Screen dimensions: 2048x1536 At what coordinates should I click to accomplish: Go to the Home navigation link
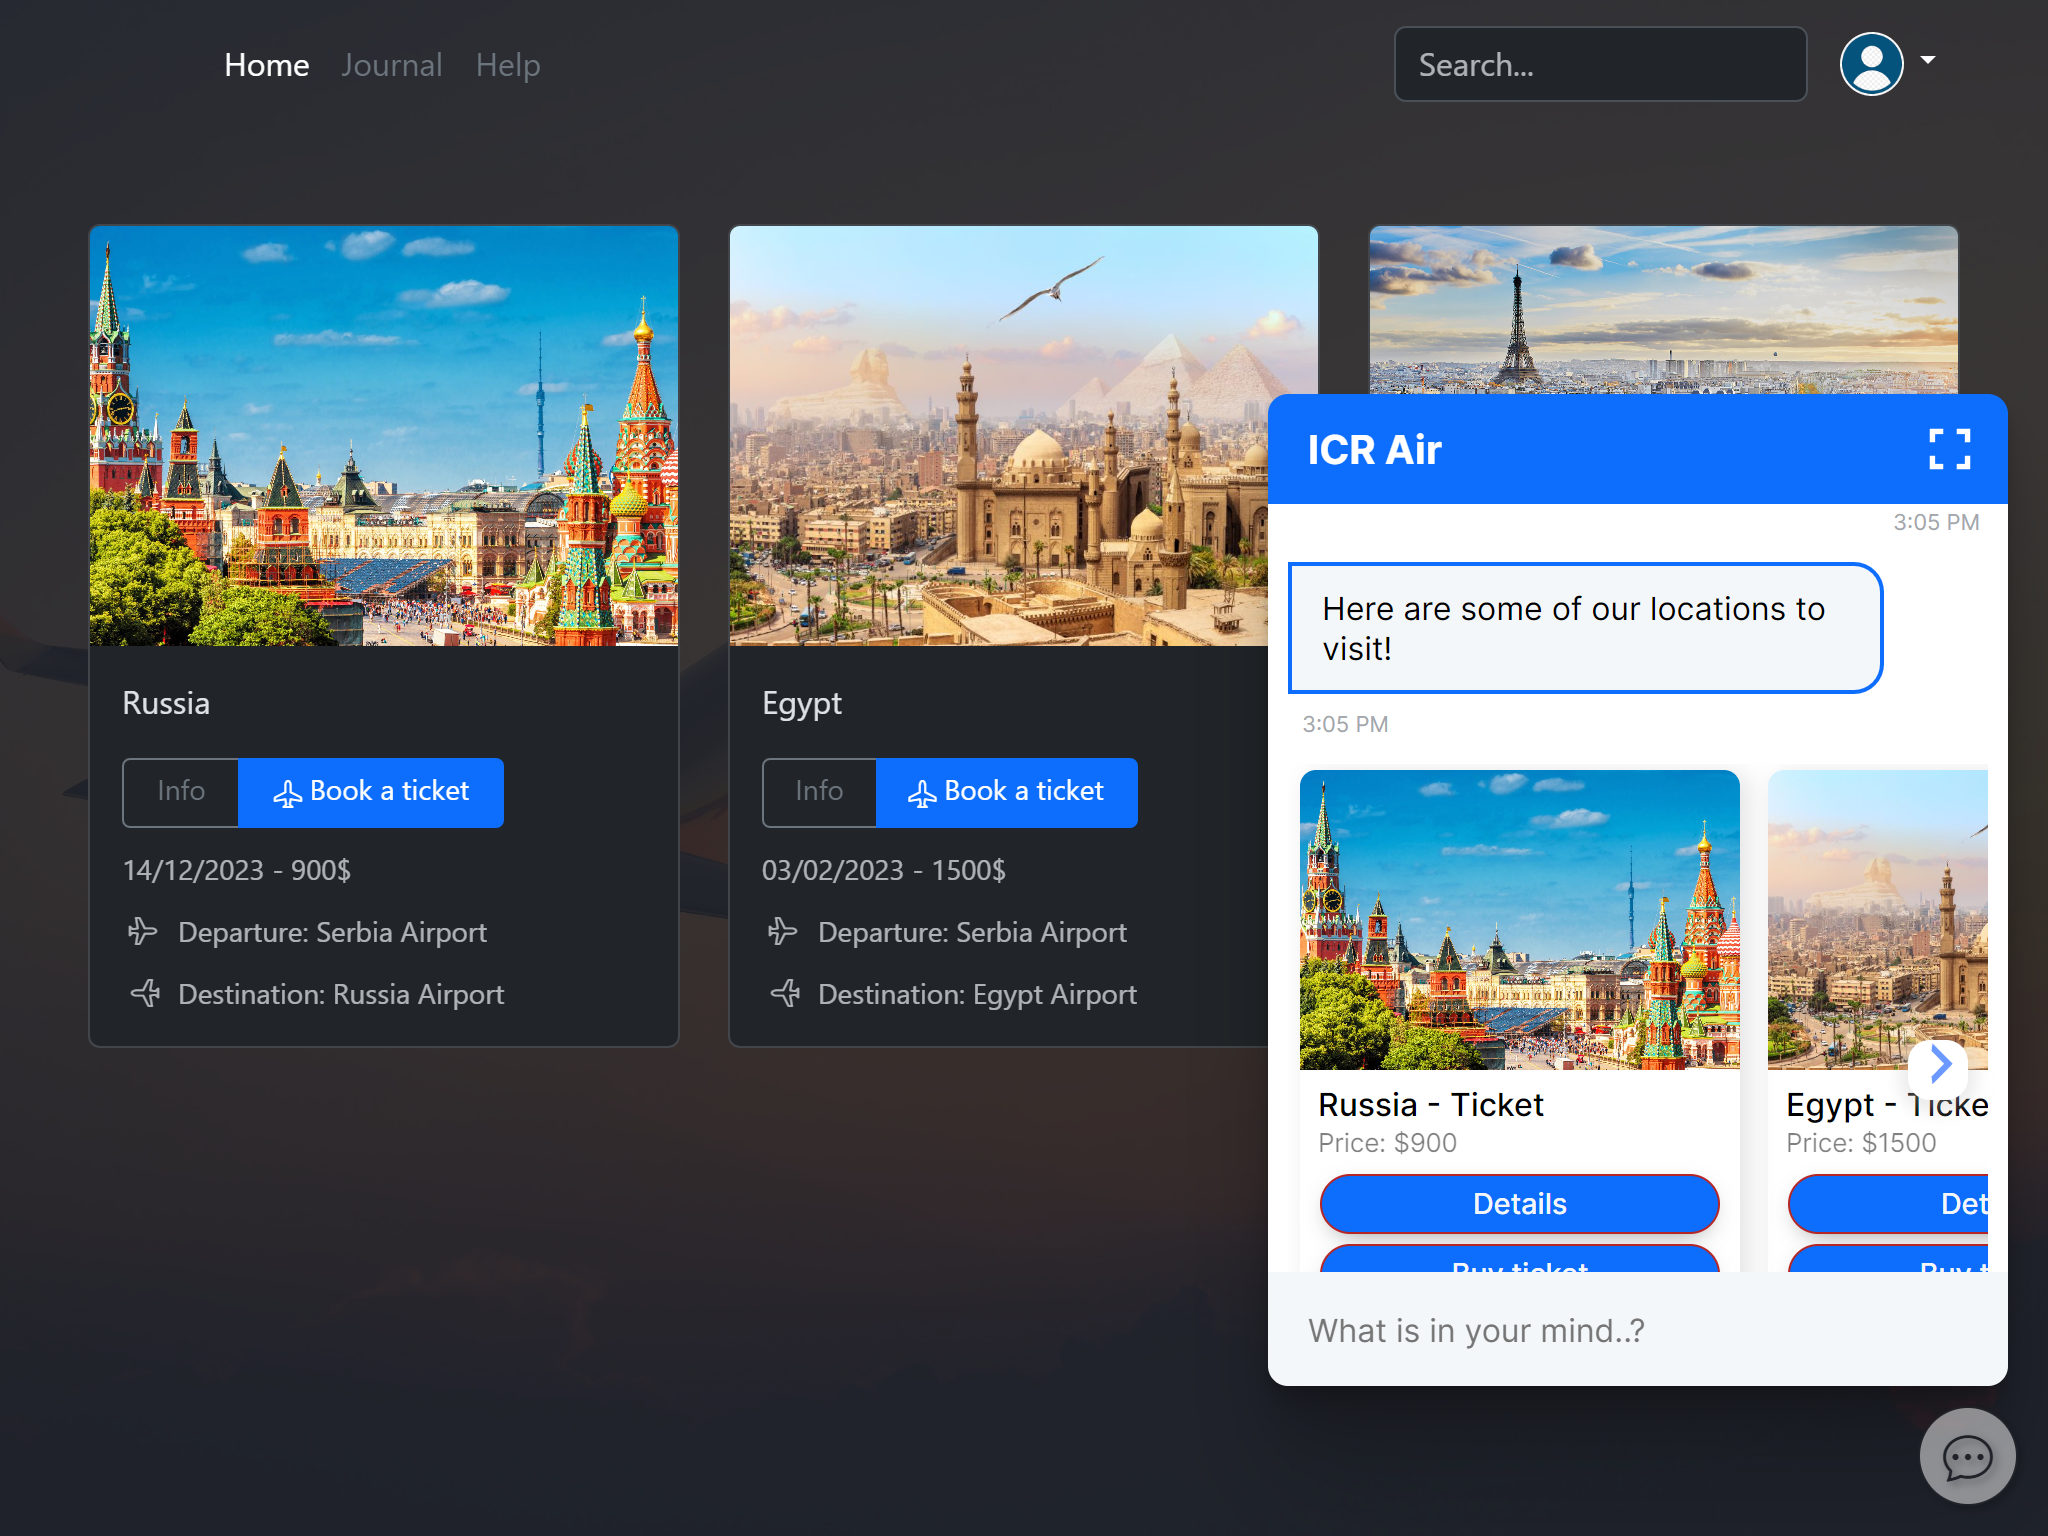[x=266, y=65]
